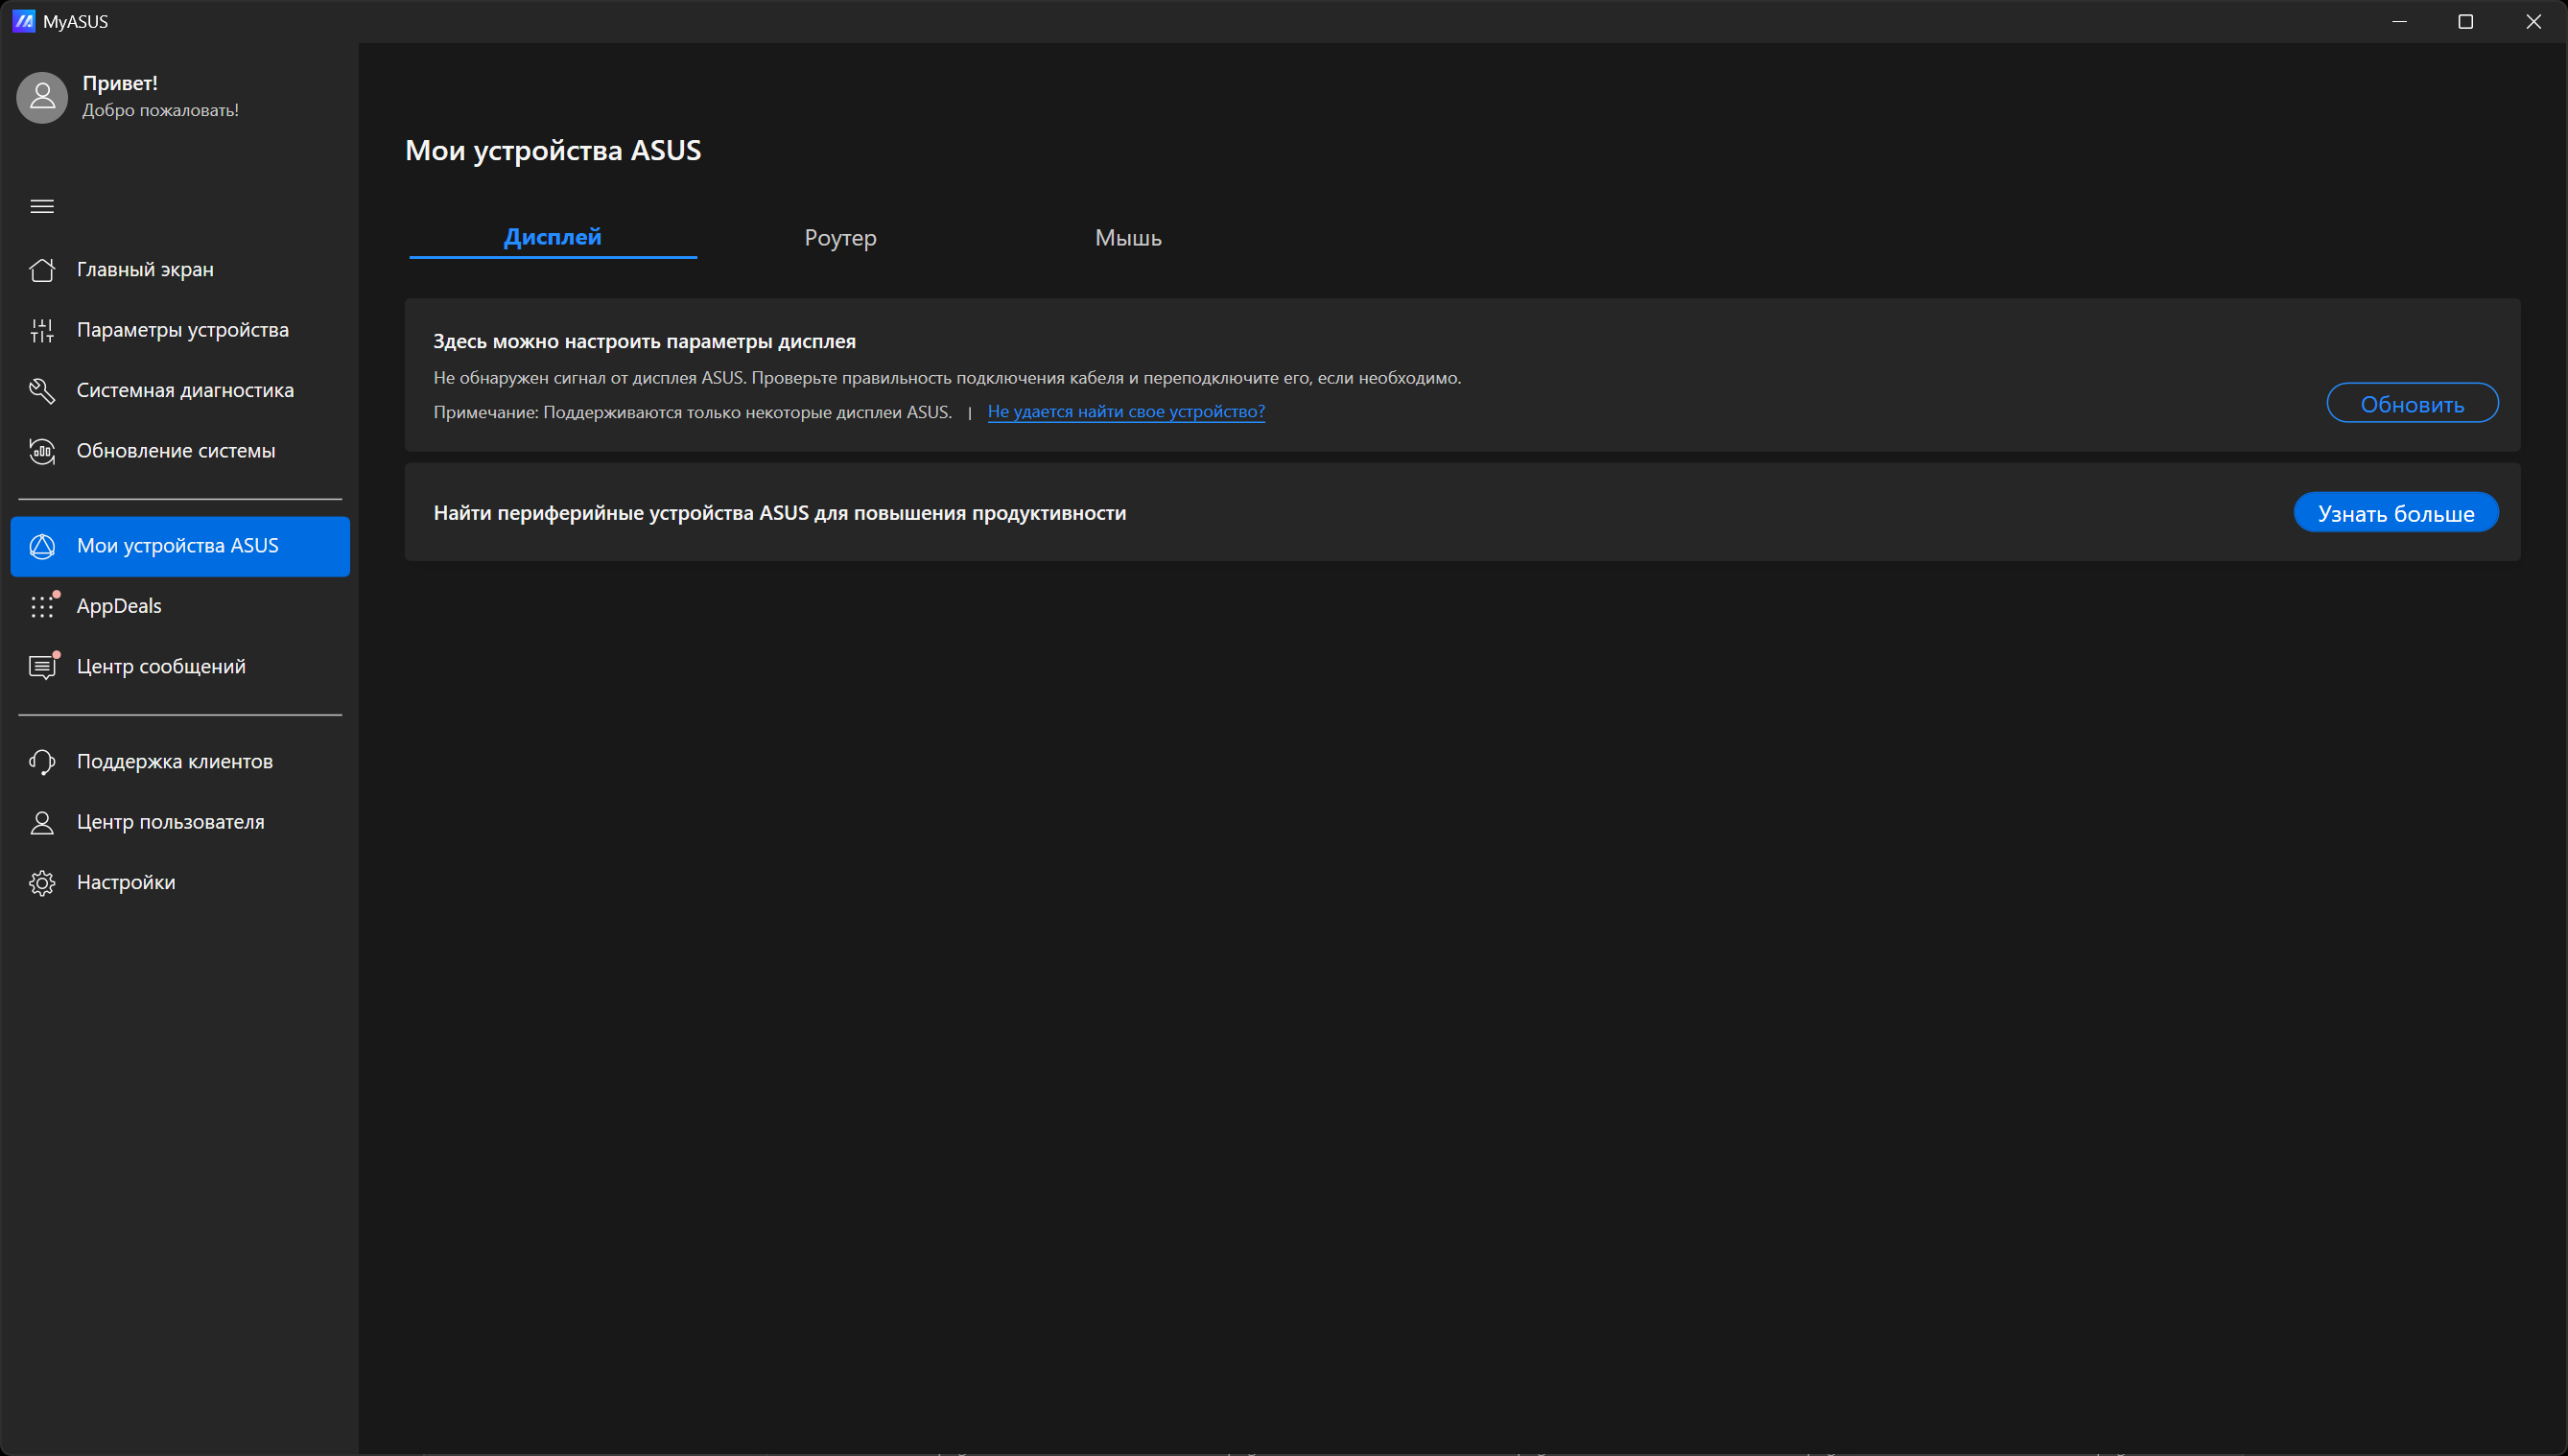Click the Узнать больше button
This screenshot has height=1456, width=2568.
2396,512
